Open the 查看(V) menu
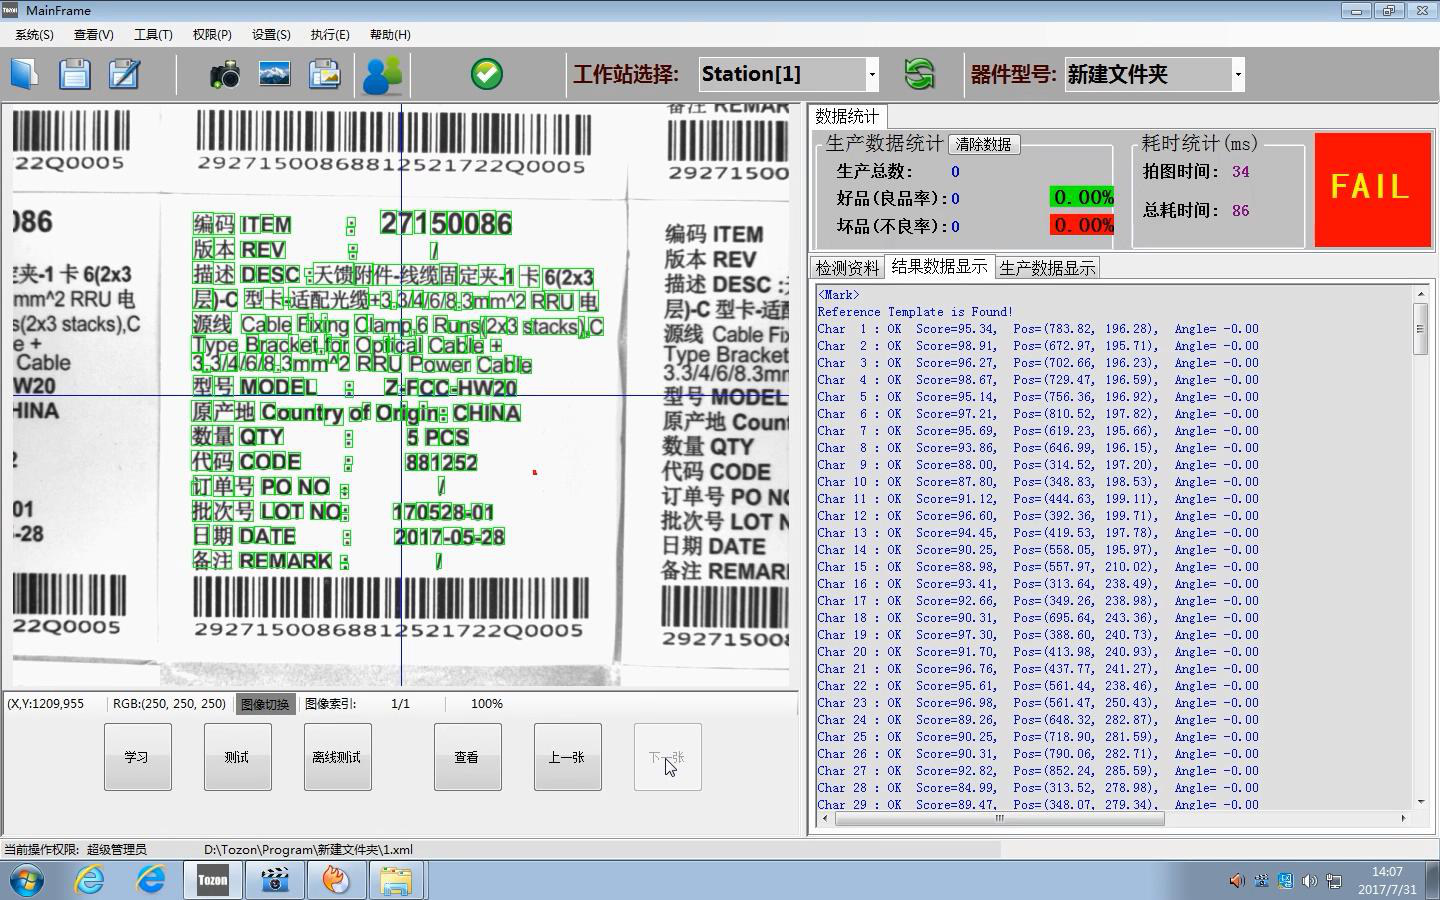 pyautogui.click(x=93, y=34)
